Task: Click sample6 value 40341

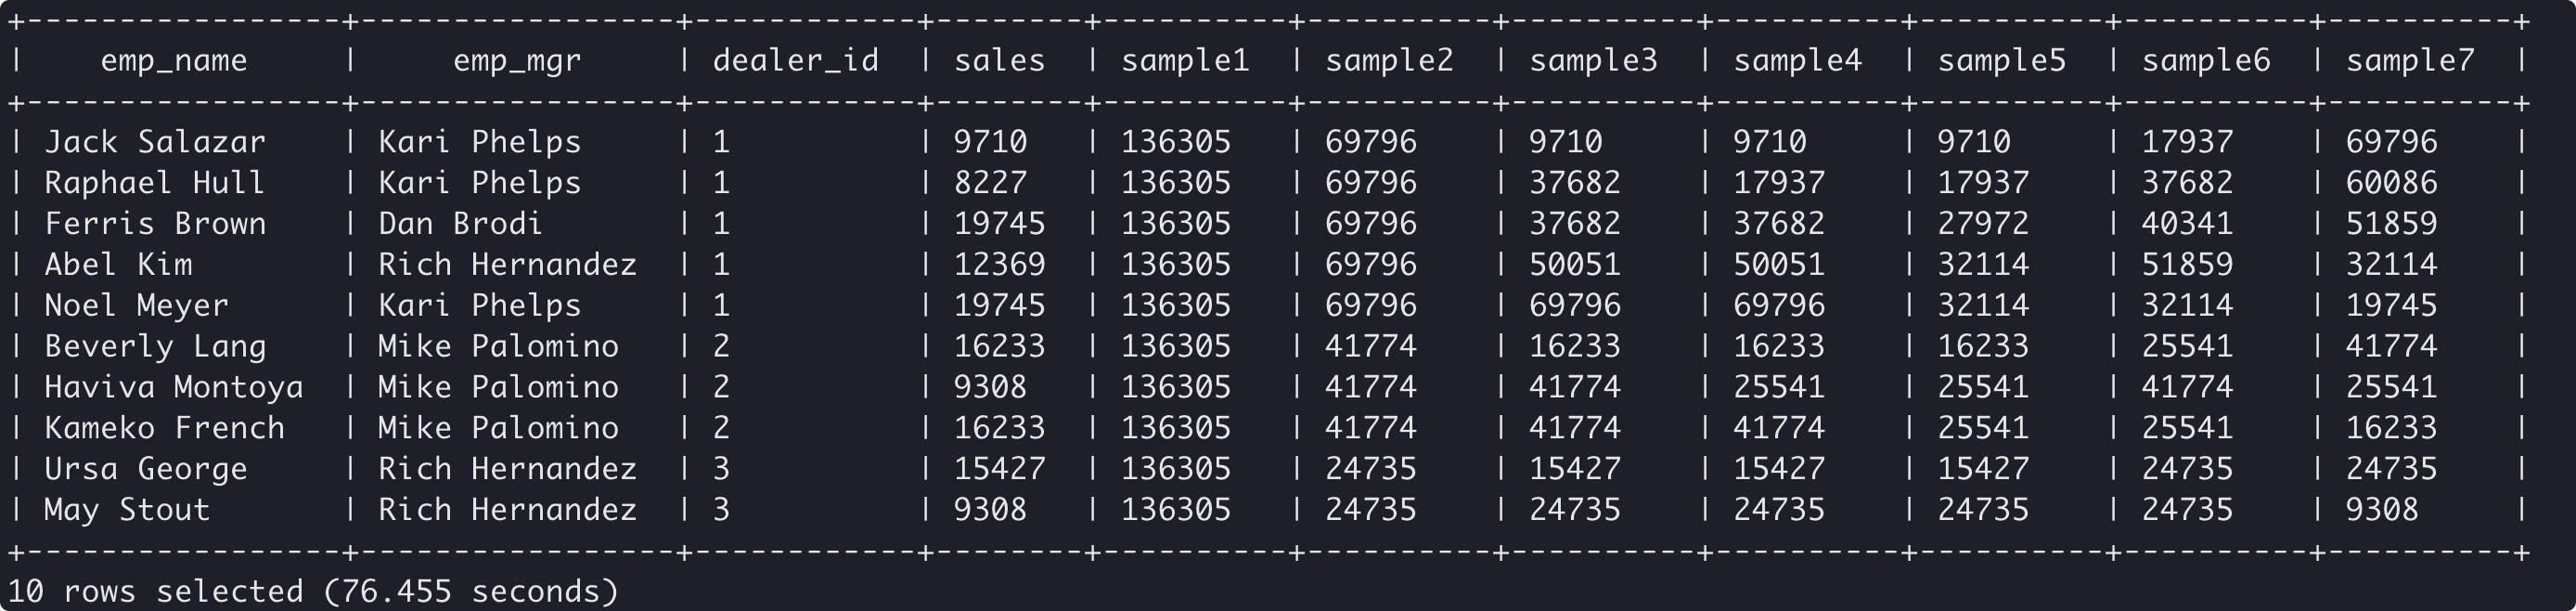Action: [2187, 224]
